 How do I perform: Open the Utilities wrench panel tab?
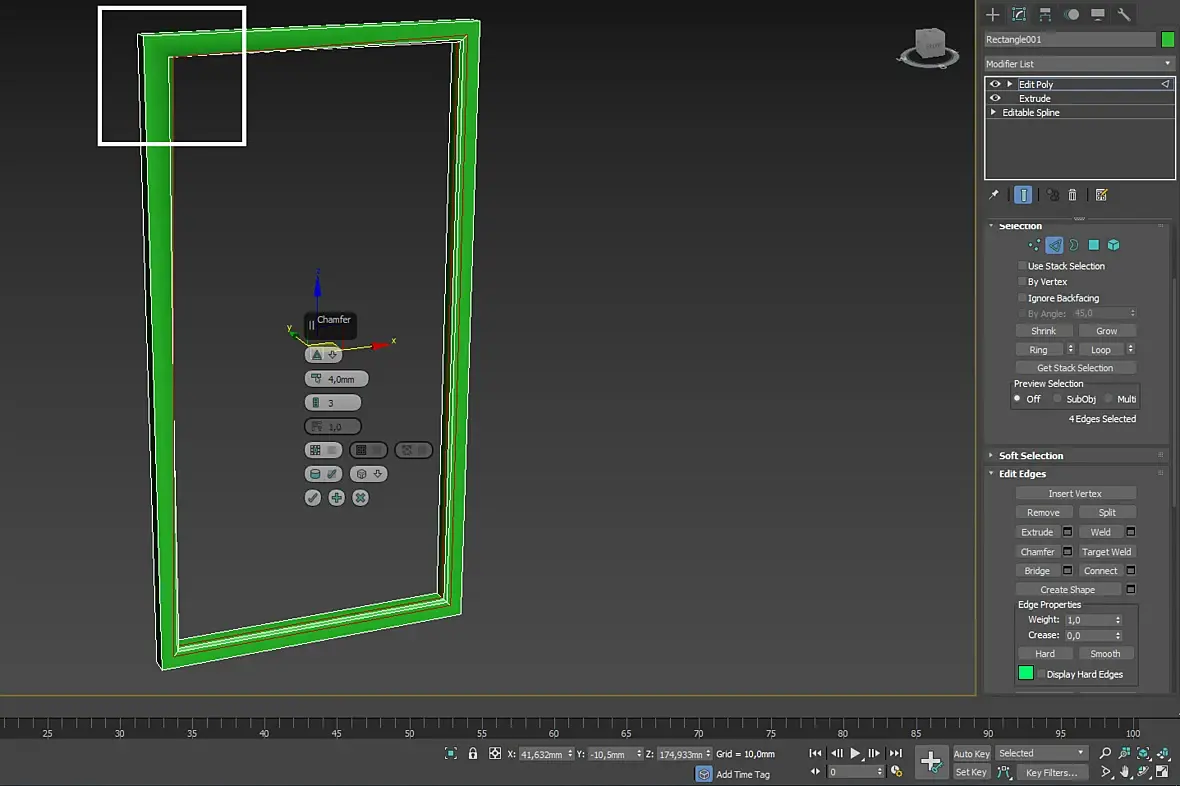coord(1124,14)
